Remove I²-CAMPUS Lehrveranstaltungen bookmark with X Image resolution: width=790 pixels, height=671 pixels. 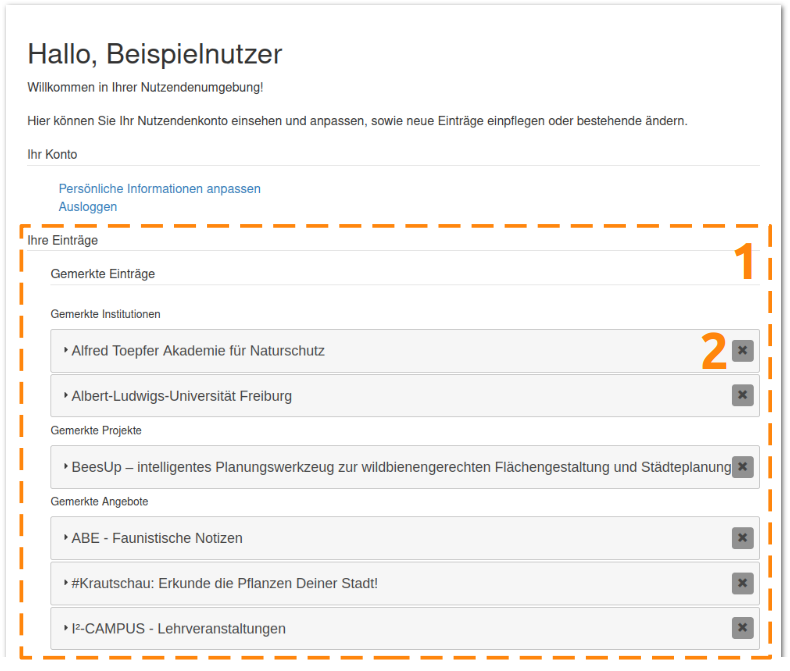point(743,628)
